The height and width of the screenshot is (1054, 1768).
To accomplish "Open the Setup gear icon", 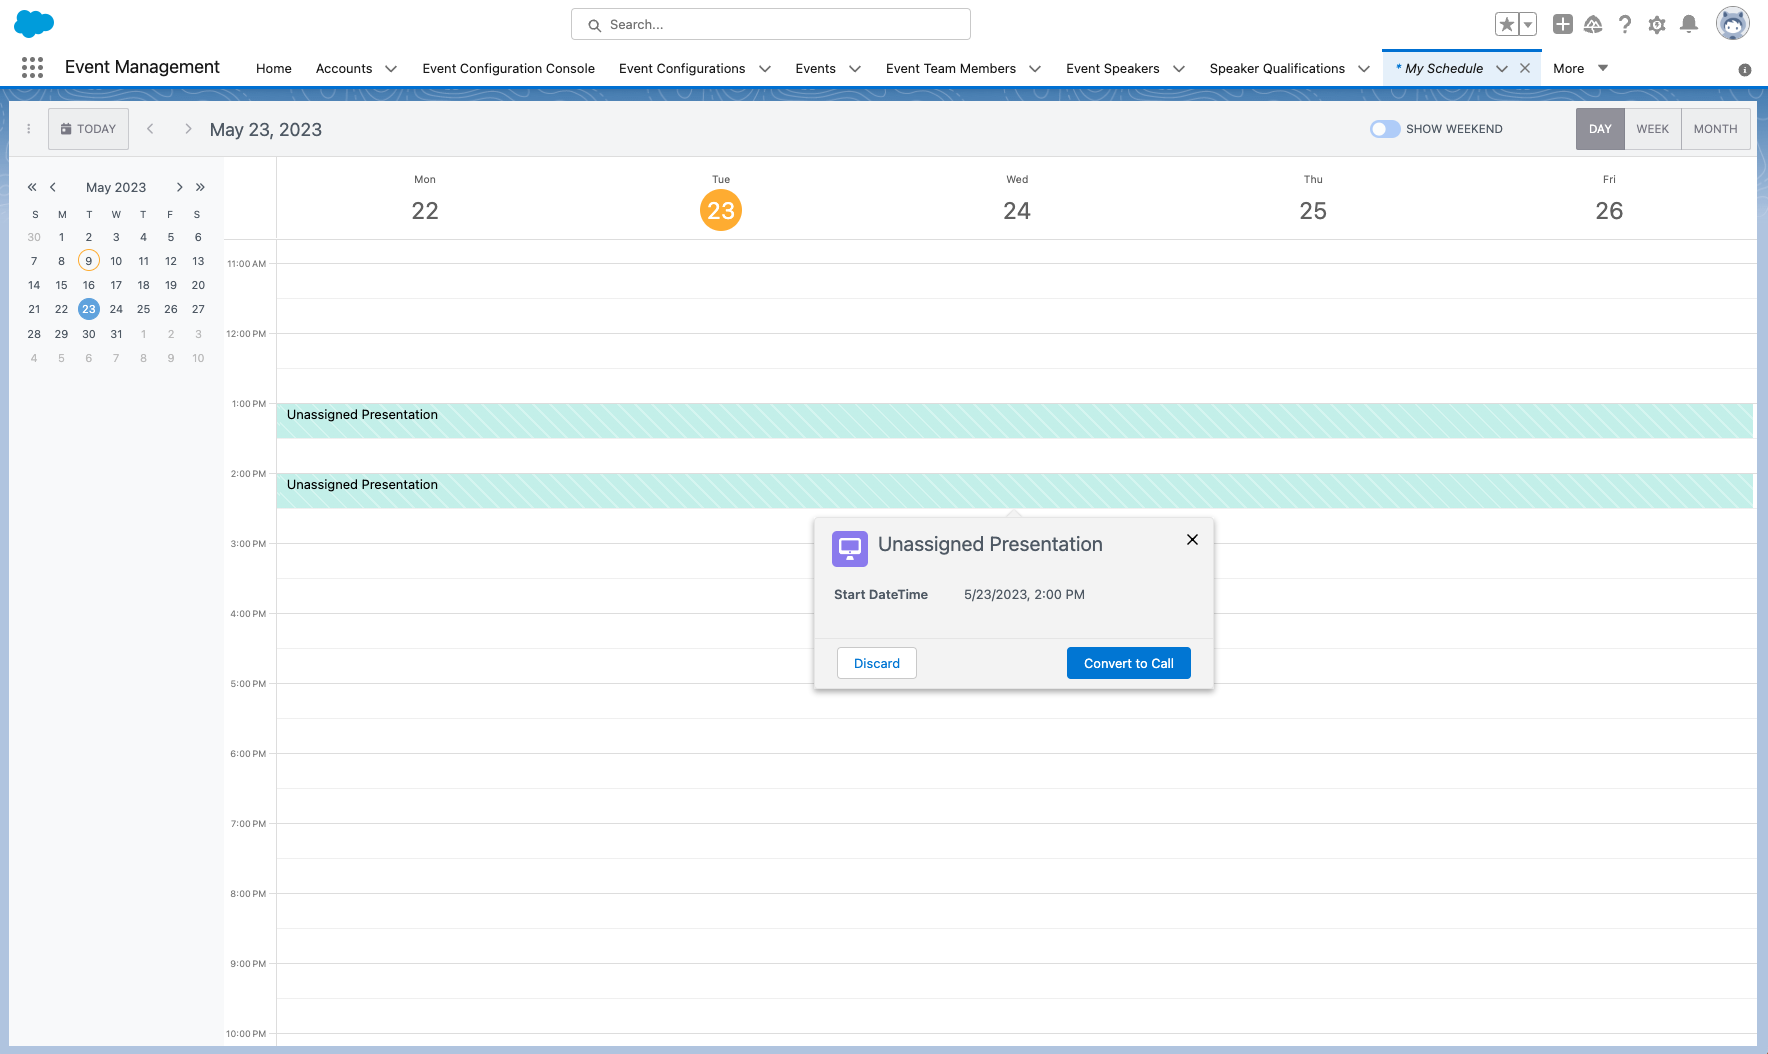I will click(1657, 24).
